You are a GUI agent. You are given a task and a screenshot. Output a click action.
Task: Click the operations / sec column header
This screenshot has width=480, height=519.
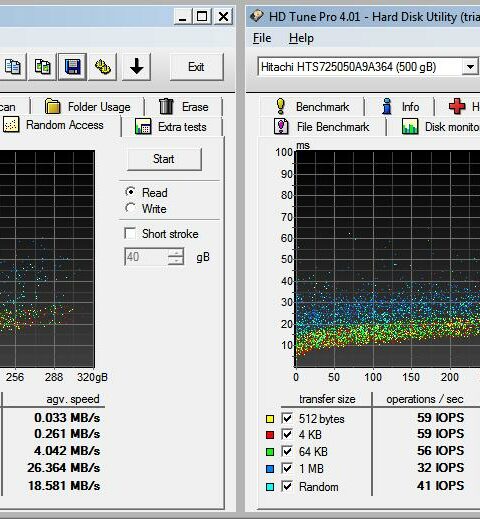click(425, 399)
